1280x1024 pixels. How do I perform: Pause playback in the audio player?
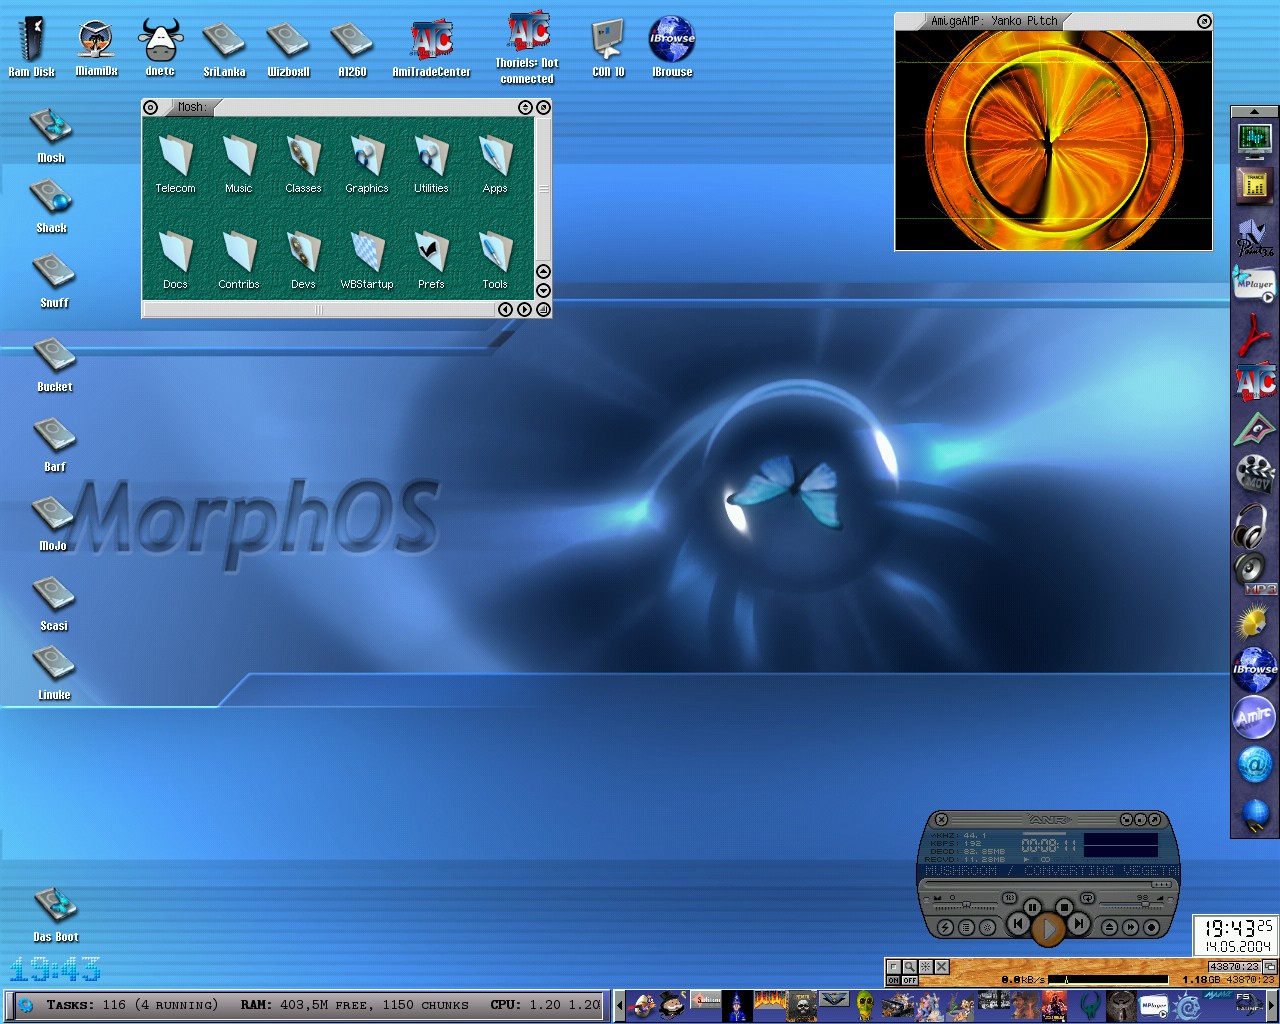pyautogui.click(x=1032, y=908)
